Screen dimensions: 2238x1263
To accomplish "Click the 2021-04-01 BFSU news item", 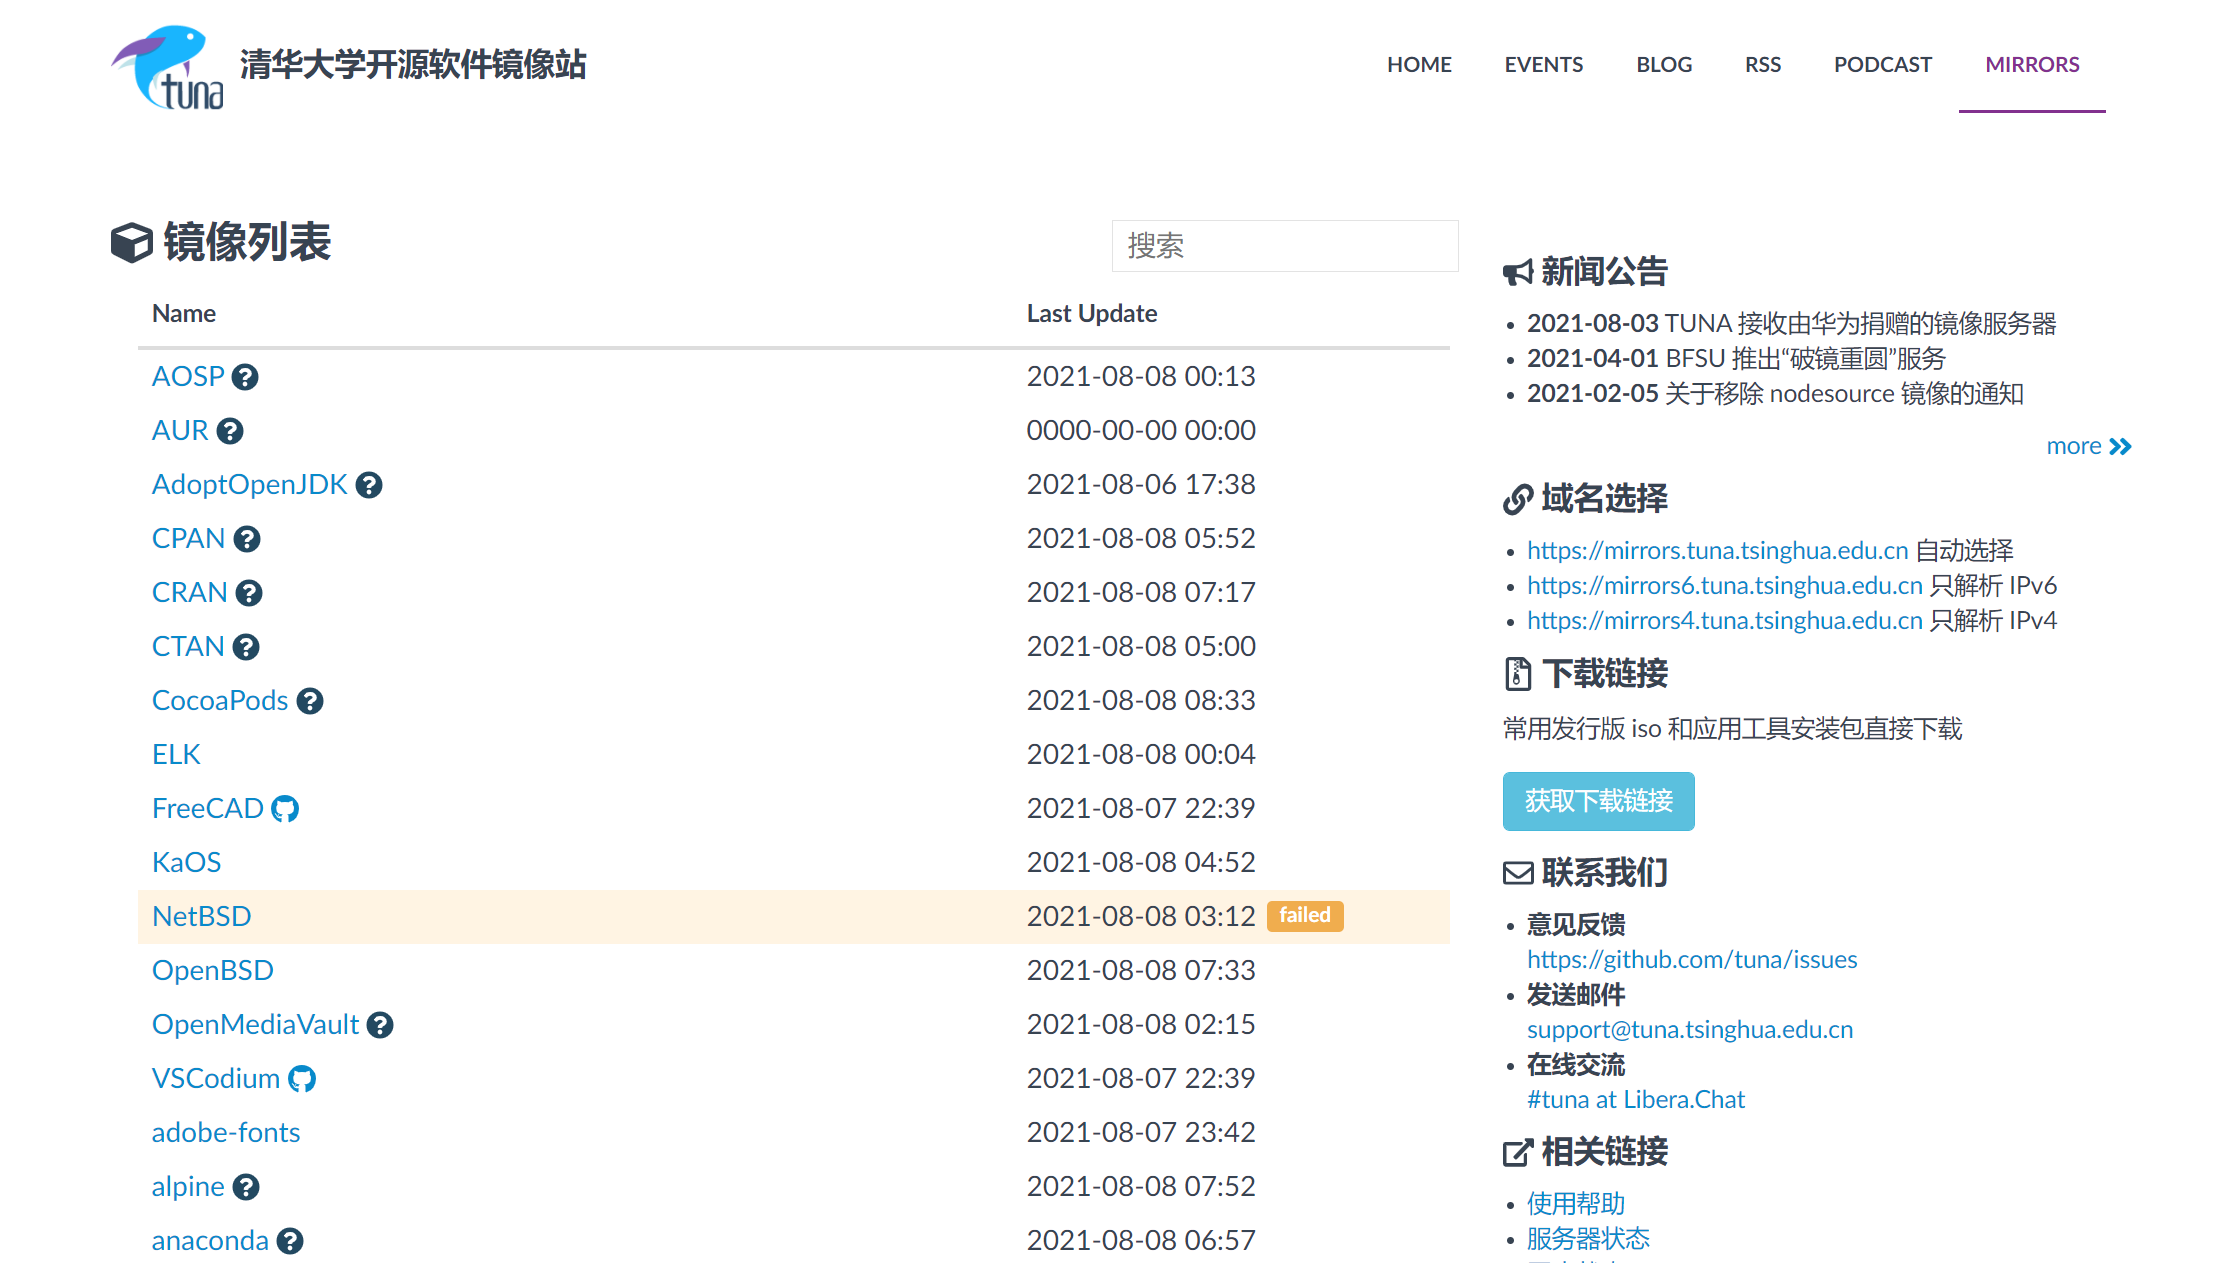I will [x=1736, y=358].
